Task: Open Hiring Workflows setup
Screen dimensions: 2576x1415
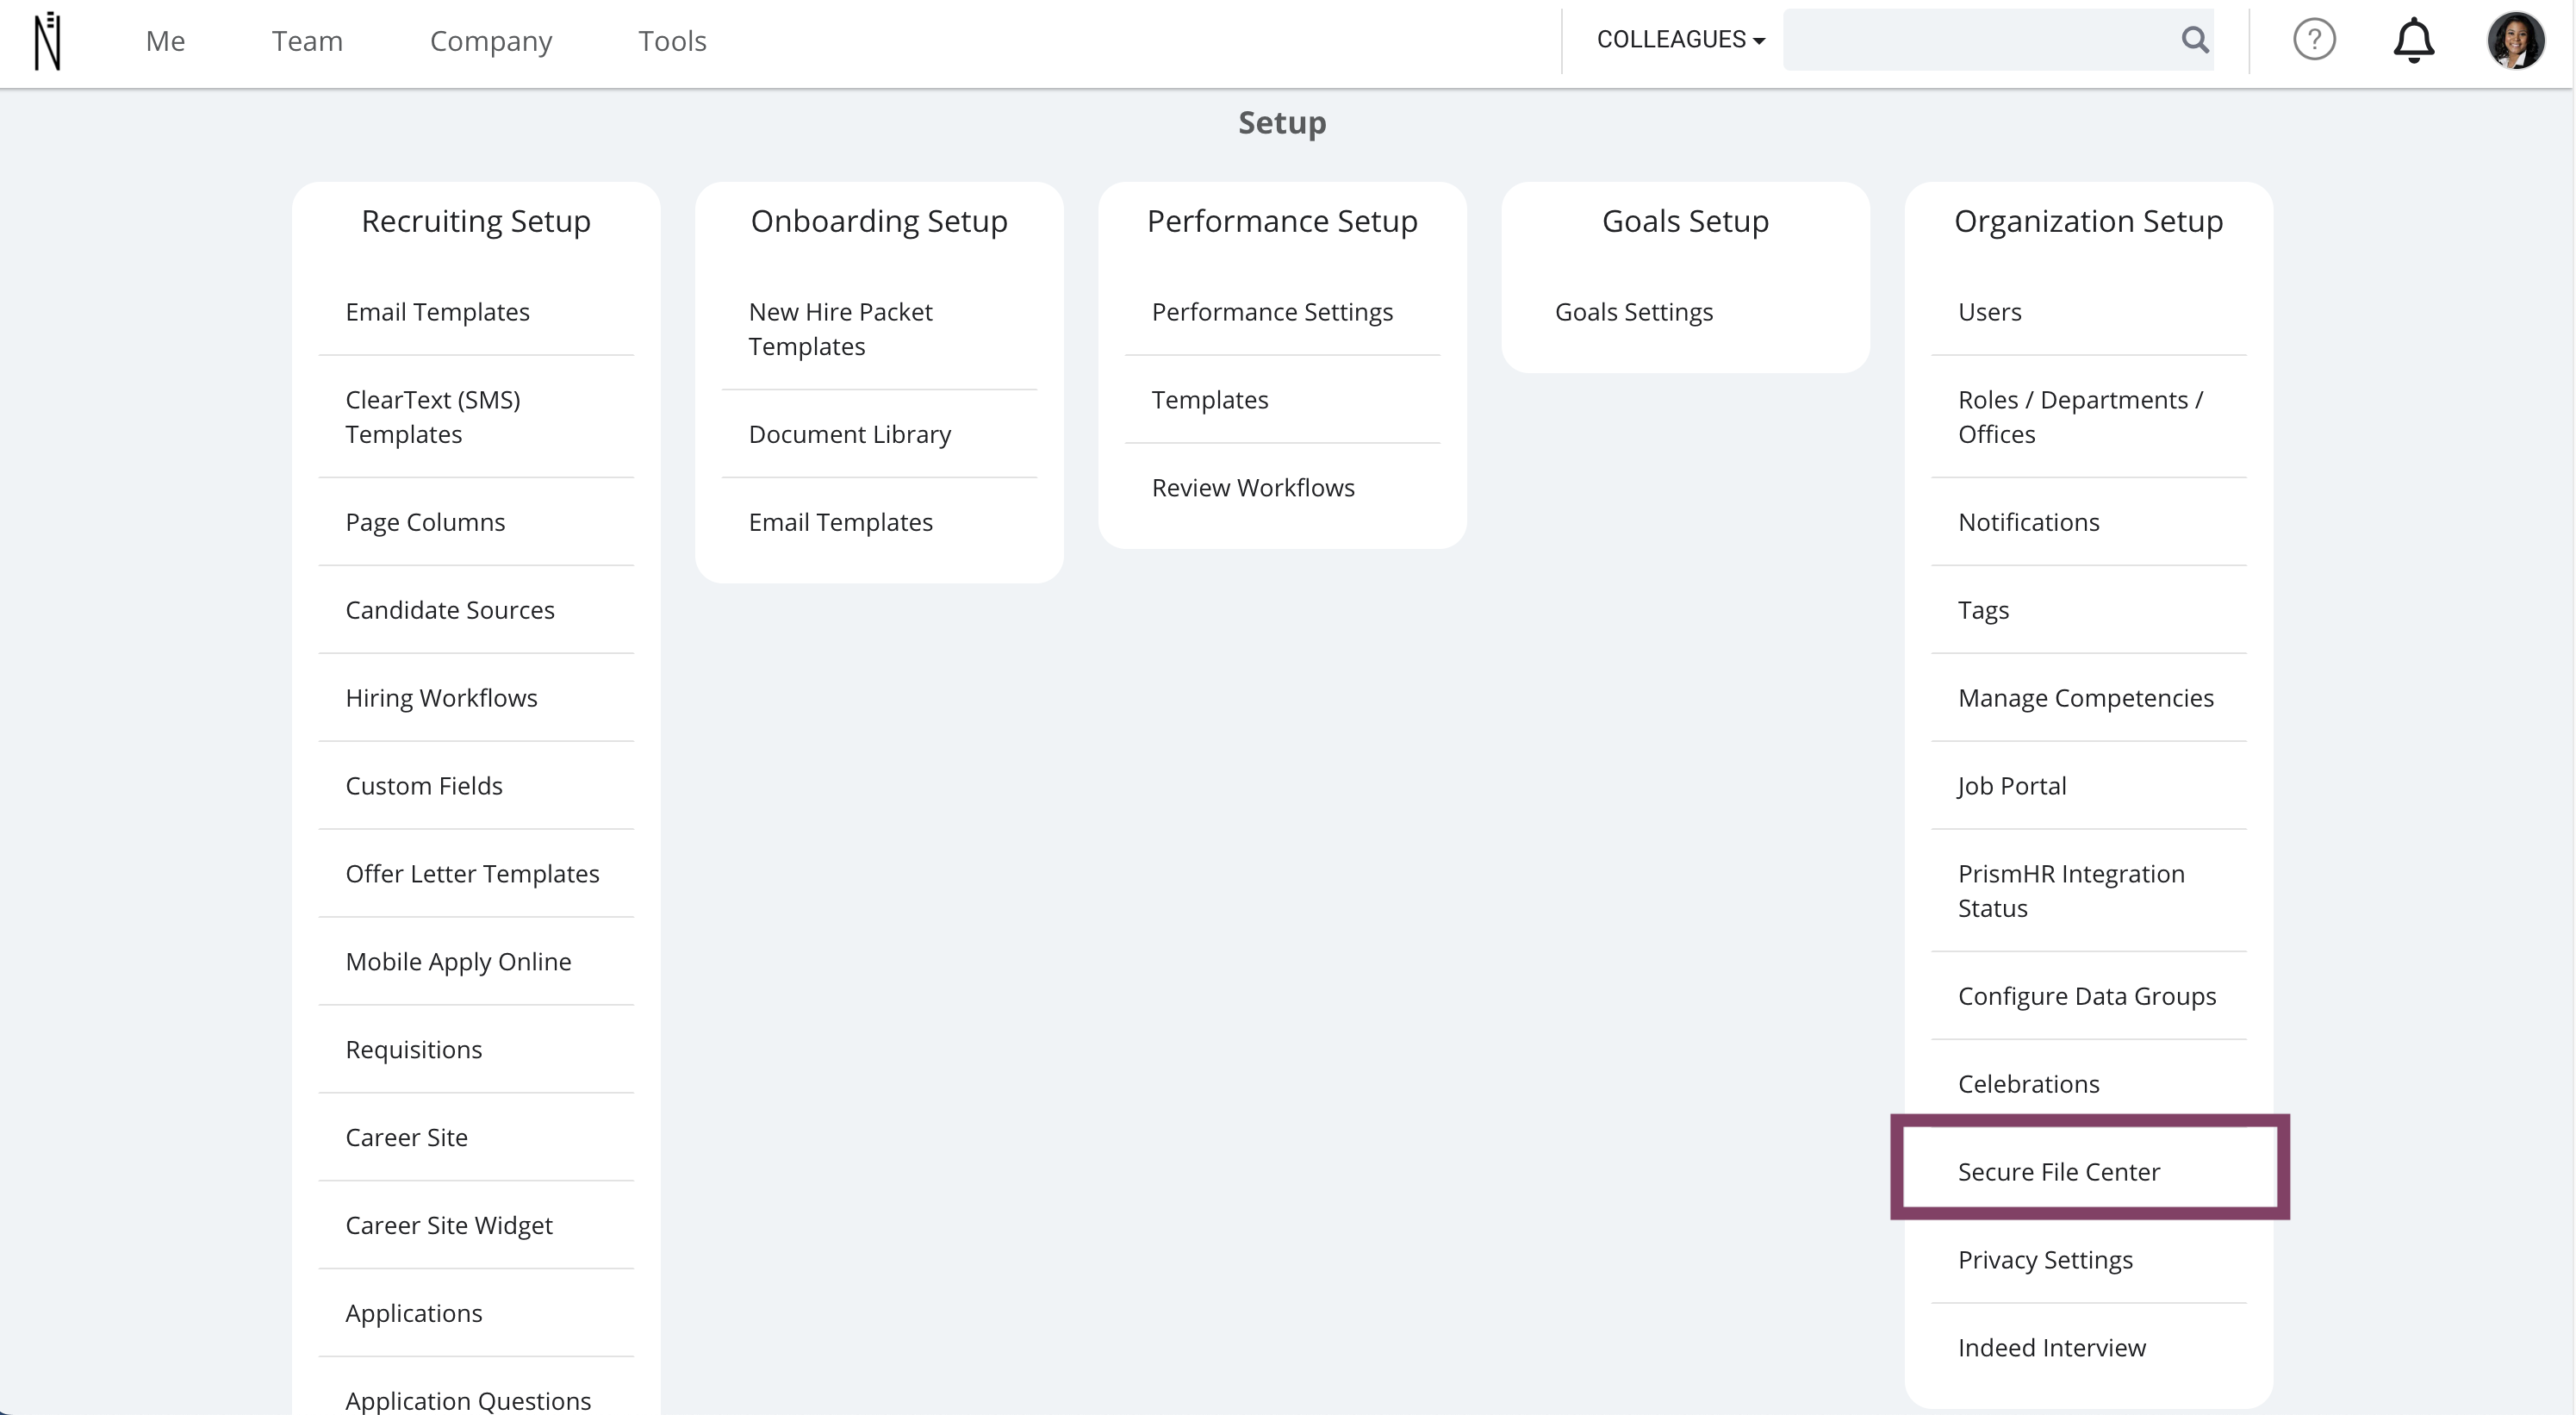Action: tap(441, 697)
